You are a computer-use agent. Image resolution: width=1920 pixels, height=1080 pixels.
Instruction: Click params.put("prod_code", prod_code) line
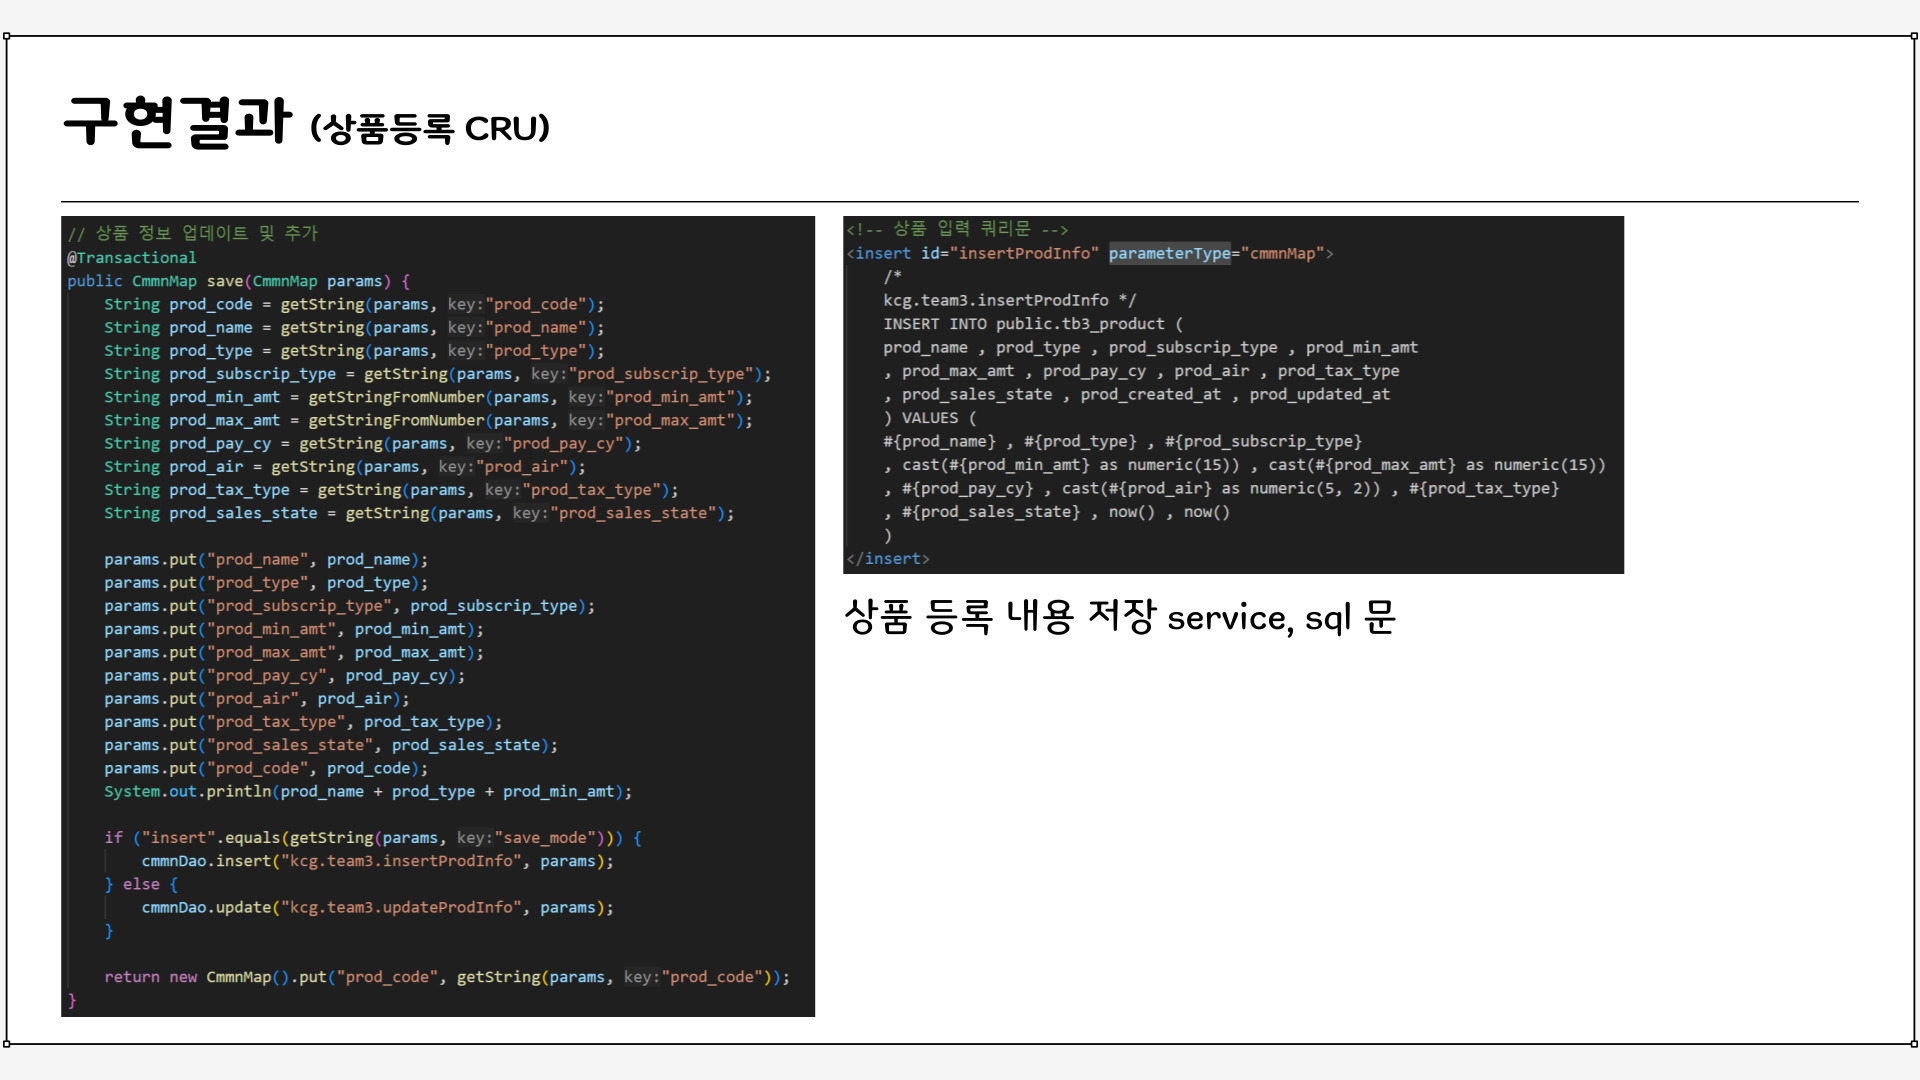click(x=266, y=768)
